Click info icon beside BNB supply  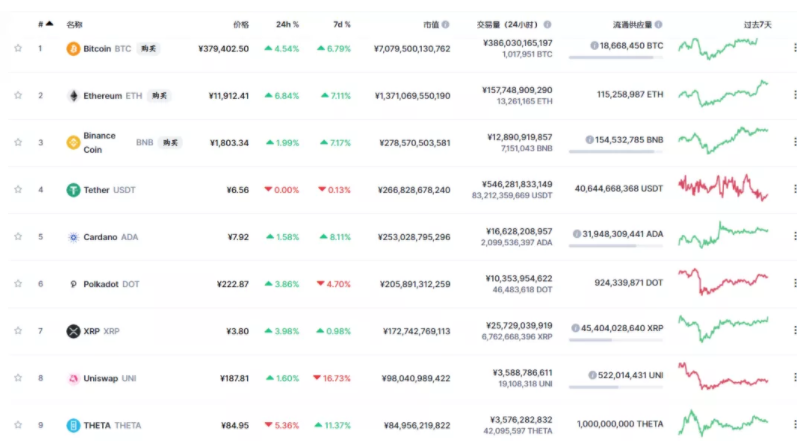pyautogui.click(x=589, y=140)
